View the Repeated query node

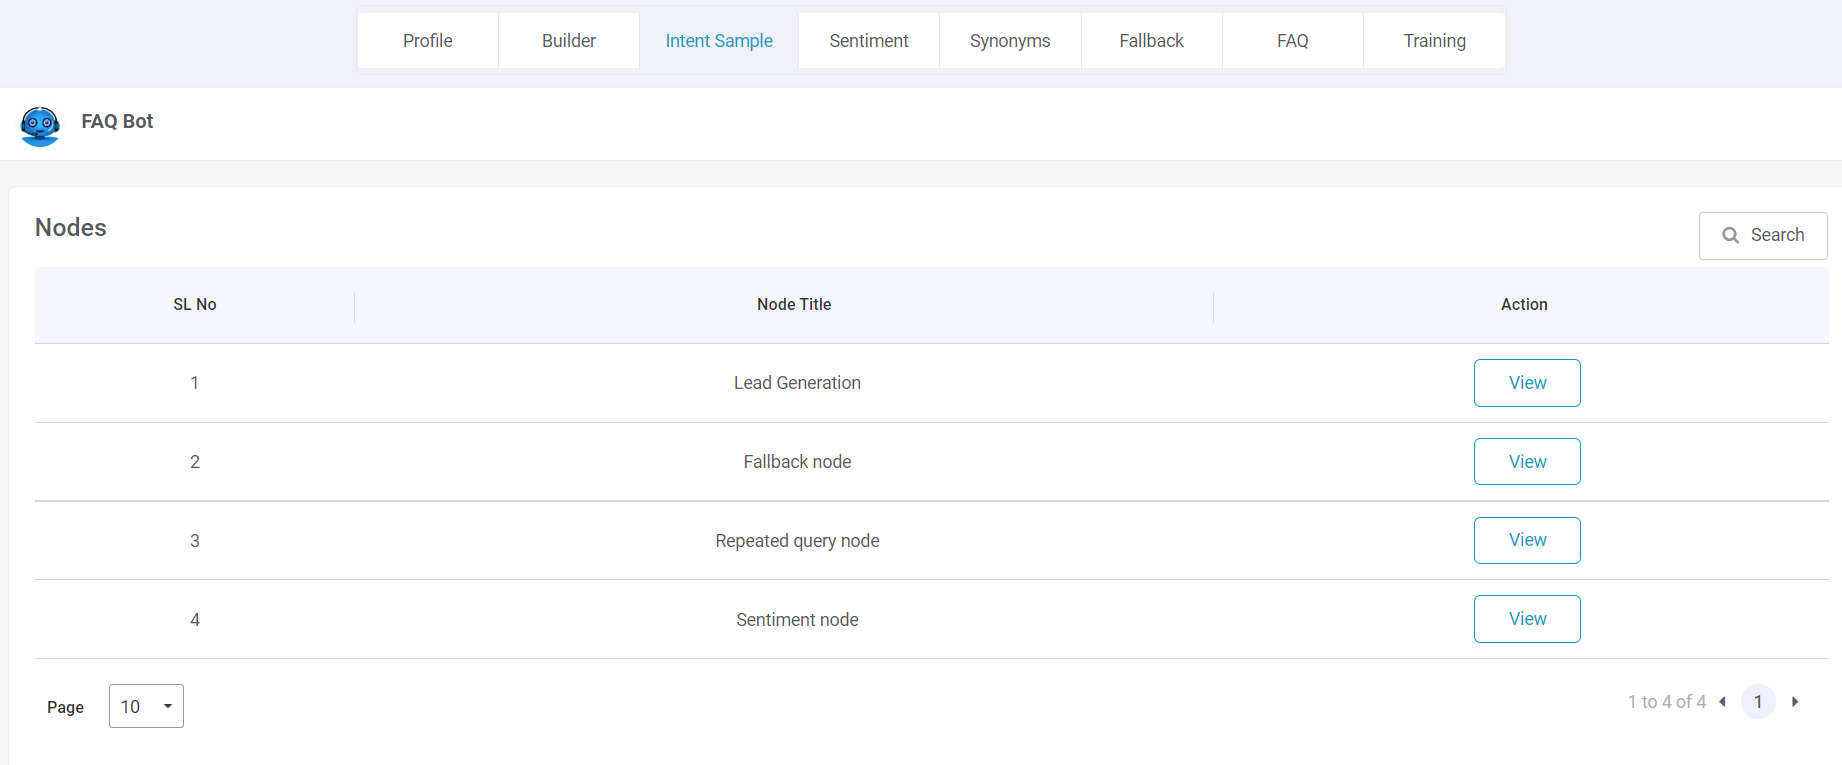(x=1527, y=540)
